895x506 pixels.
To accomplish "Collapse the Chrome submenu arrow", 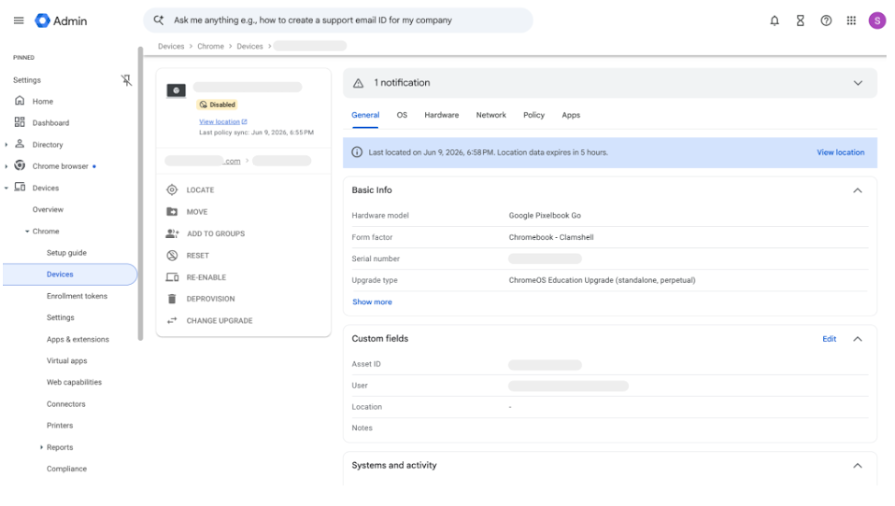I will tap(27, 231).
